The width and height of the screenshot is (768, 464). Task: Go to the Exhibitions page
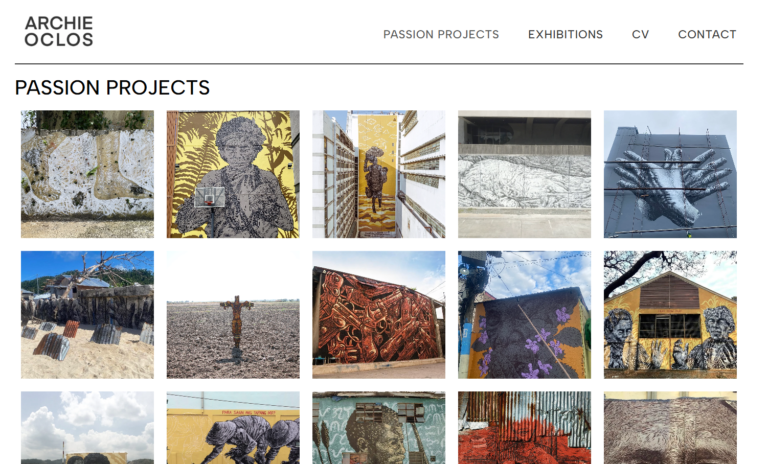pos(565,34)
